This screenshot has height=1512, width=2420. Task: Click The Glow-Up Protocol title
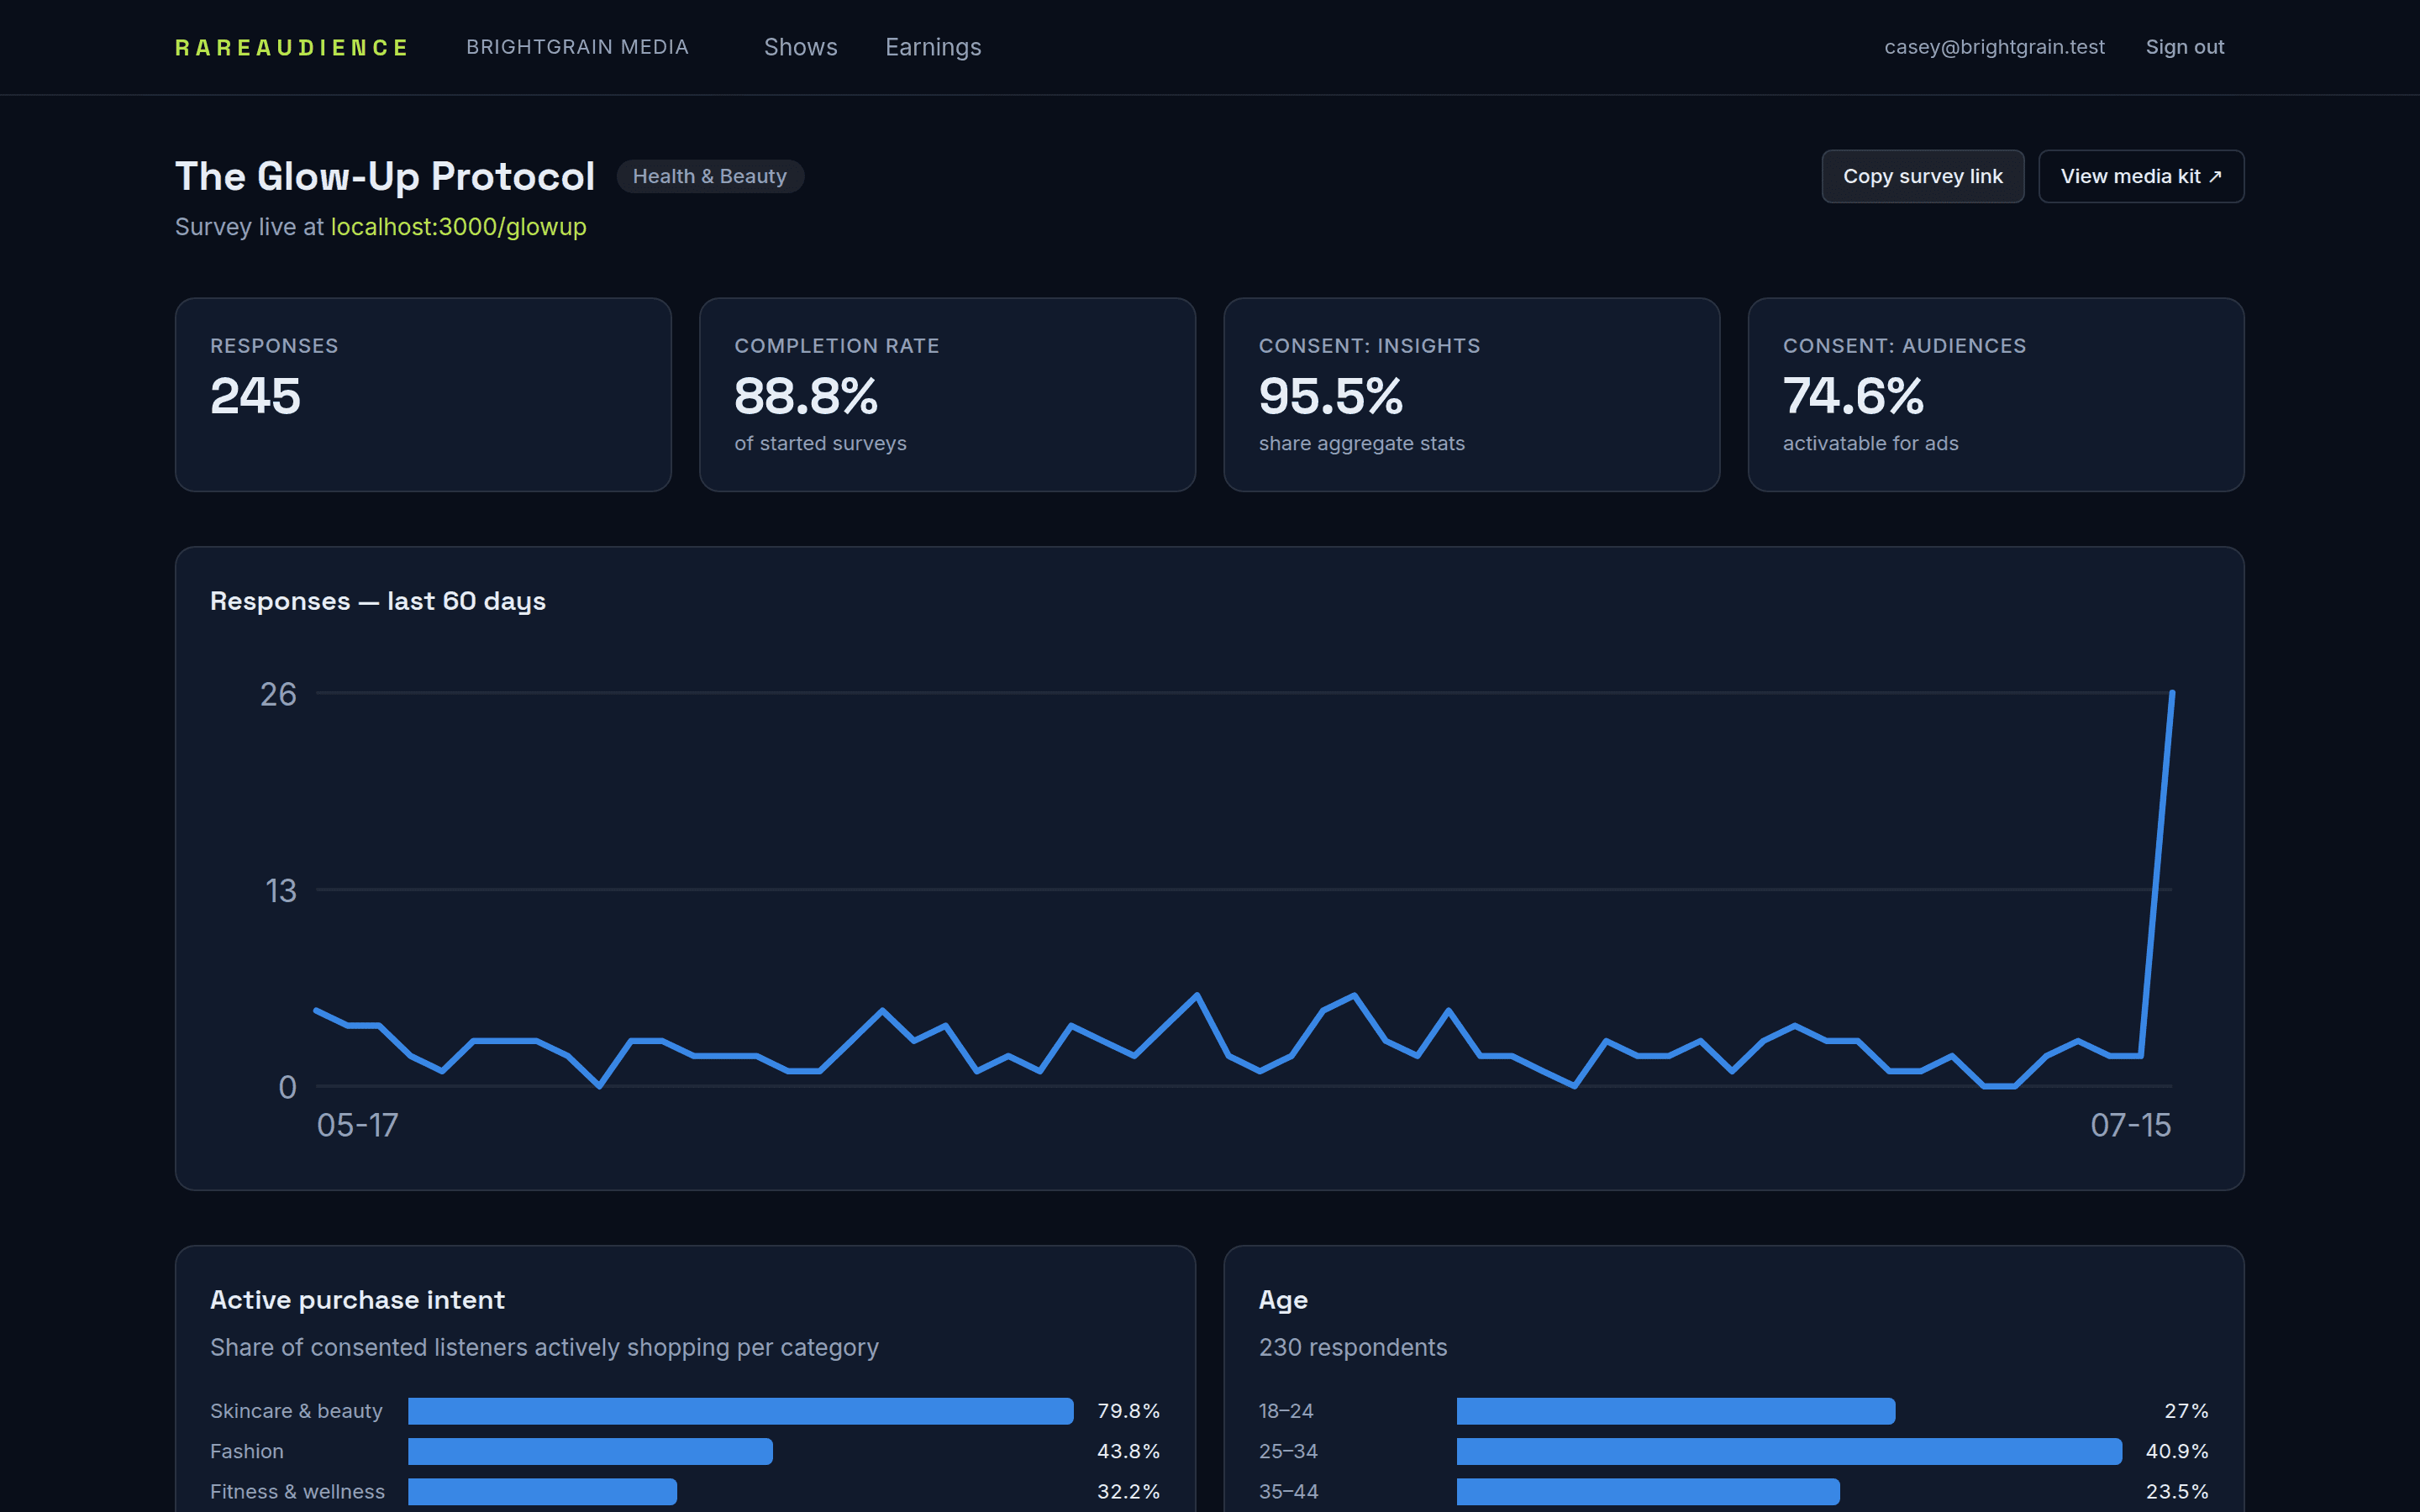click(385, 176)
